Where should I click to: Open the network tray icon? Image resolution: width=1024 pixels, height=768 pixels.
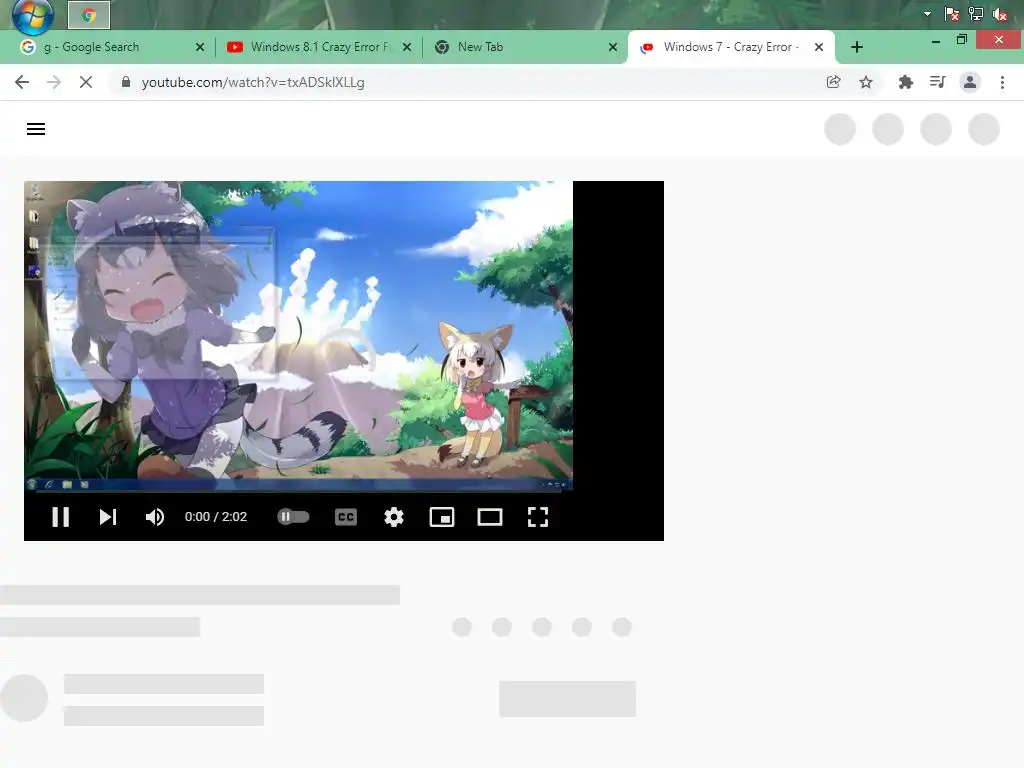(976, 14)
